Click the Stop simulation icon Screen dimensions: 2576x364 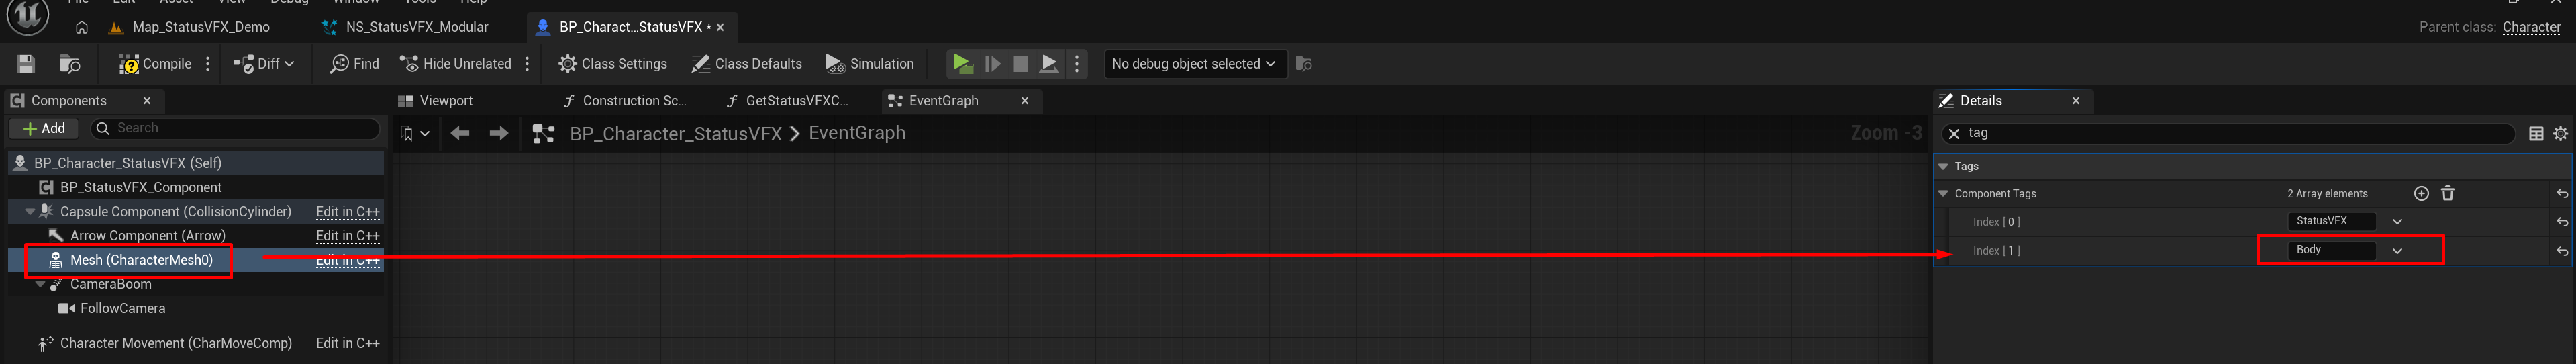1020,64
